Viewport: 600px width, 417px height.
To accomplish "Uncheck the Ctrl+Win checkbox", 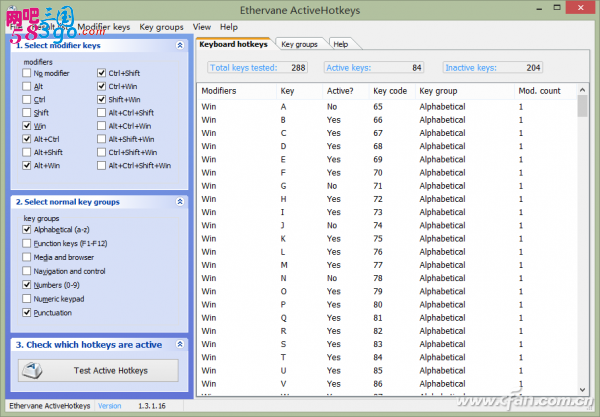I will [x=101, y=86].
